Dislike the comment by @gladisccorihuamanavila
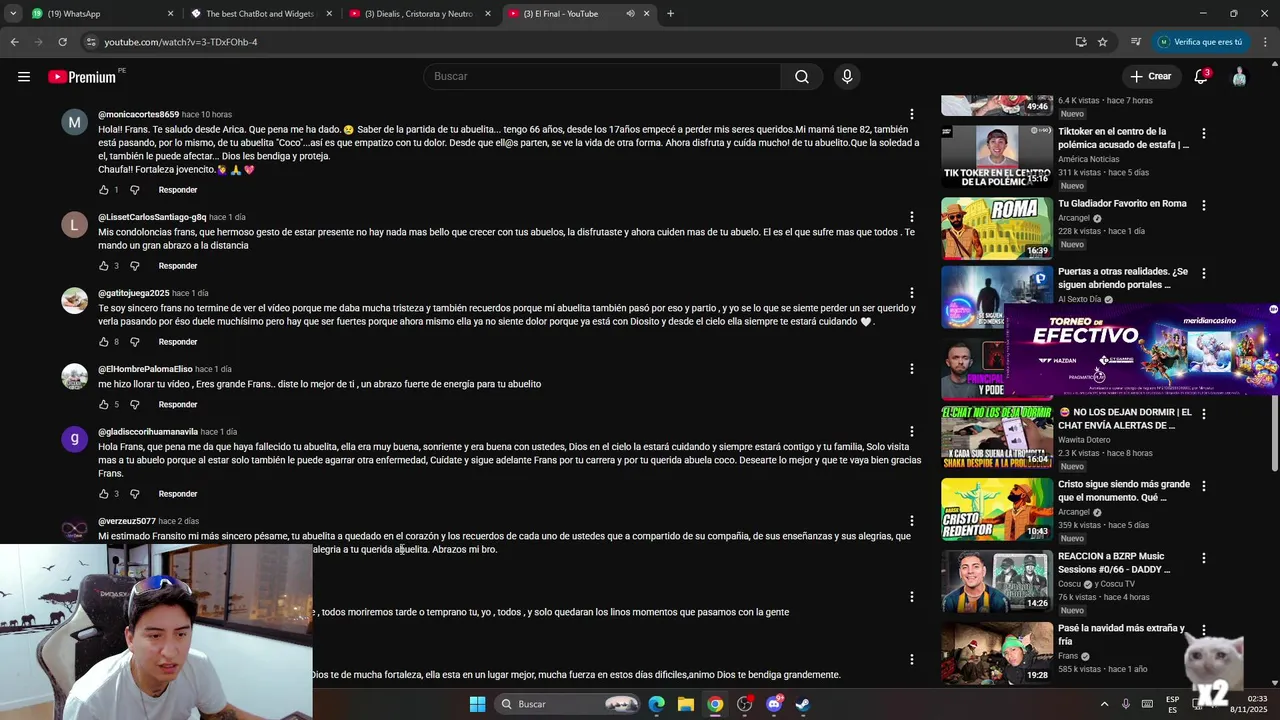The height and width of the screenshot is (720, 1280). tap(135, 494)
